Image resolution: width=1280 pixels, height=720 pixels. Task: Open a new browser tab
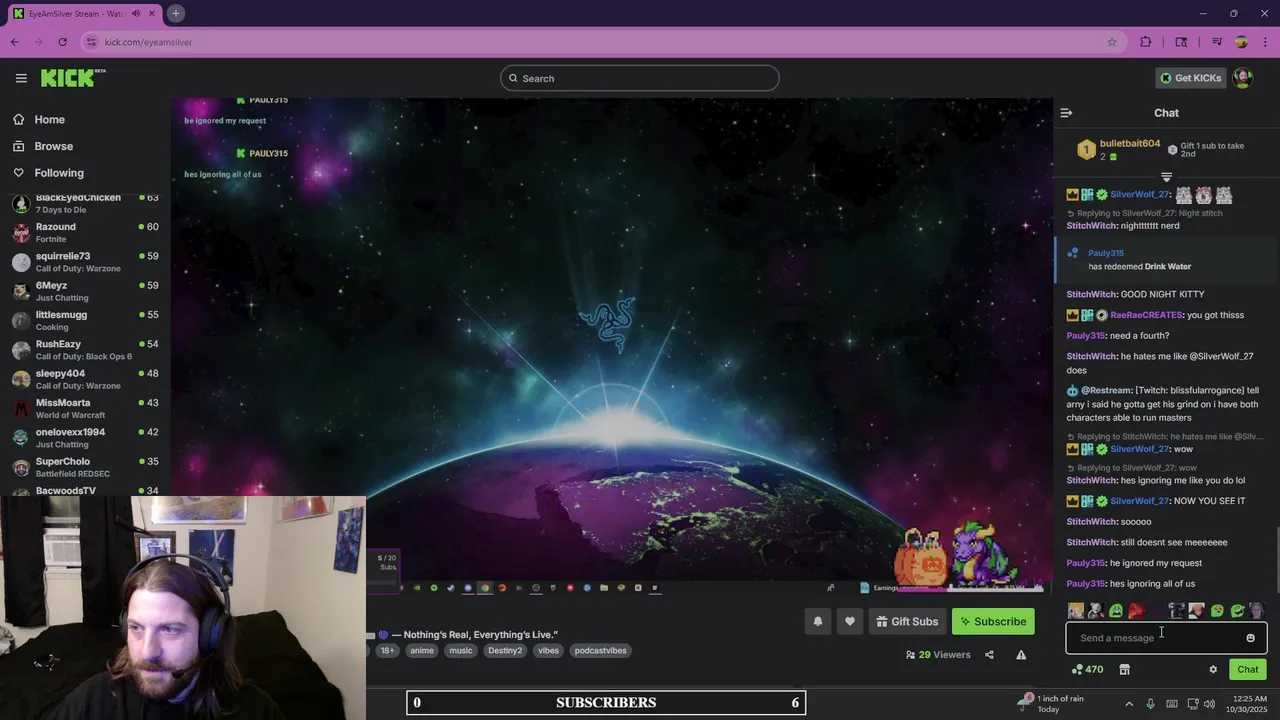[175, 13]
